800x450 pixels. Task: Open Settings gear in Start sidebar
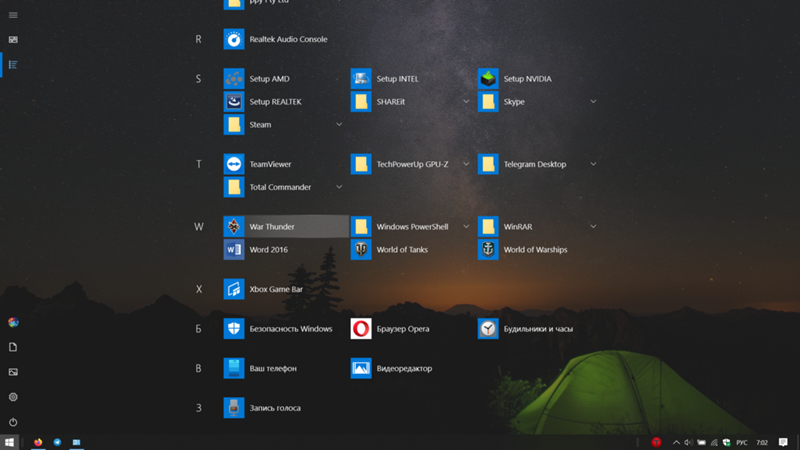(x=13, y=397)
